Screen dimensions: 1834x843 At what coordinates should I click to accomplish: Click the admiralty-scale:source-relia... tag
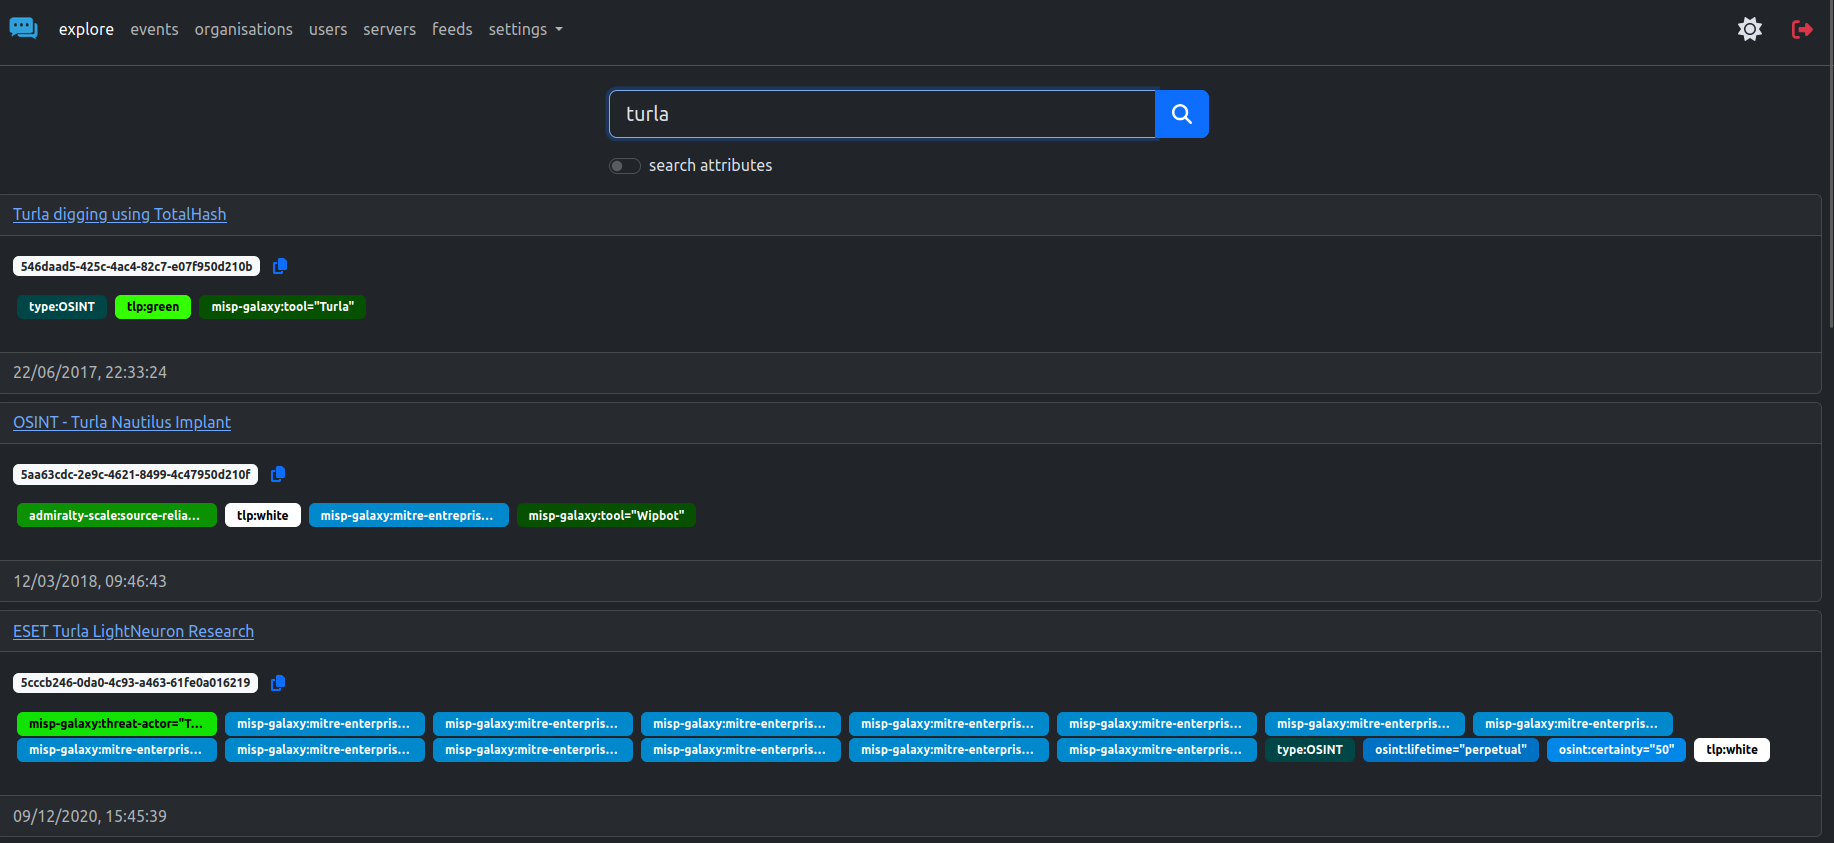click(x=117, y=516)
